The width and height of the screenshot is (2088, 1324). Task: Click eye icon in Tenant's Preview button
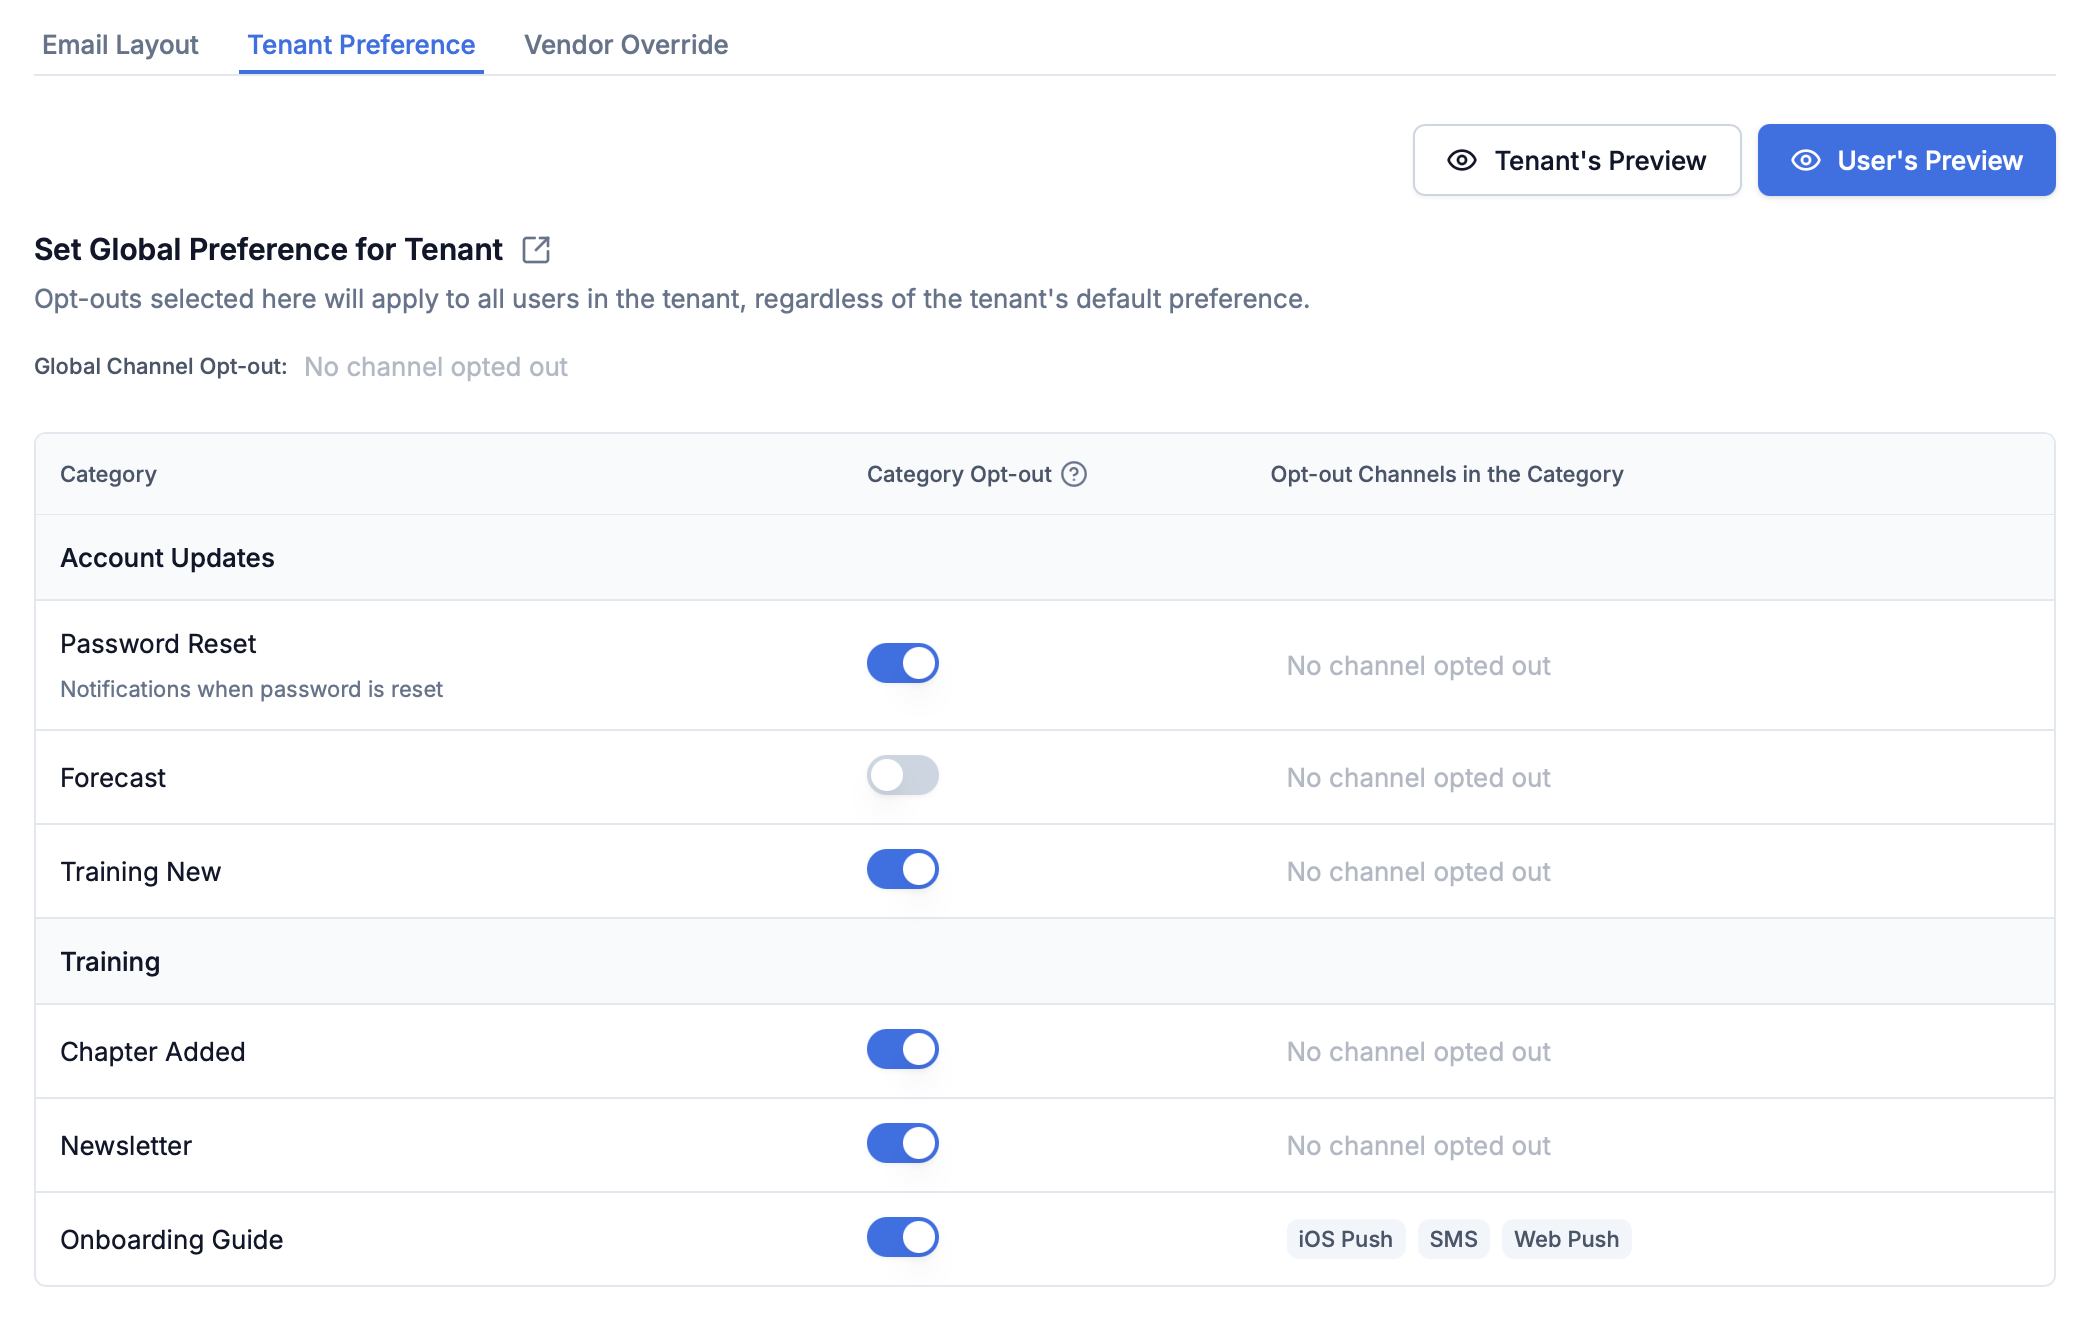tap(1462, 160)
